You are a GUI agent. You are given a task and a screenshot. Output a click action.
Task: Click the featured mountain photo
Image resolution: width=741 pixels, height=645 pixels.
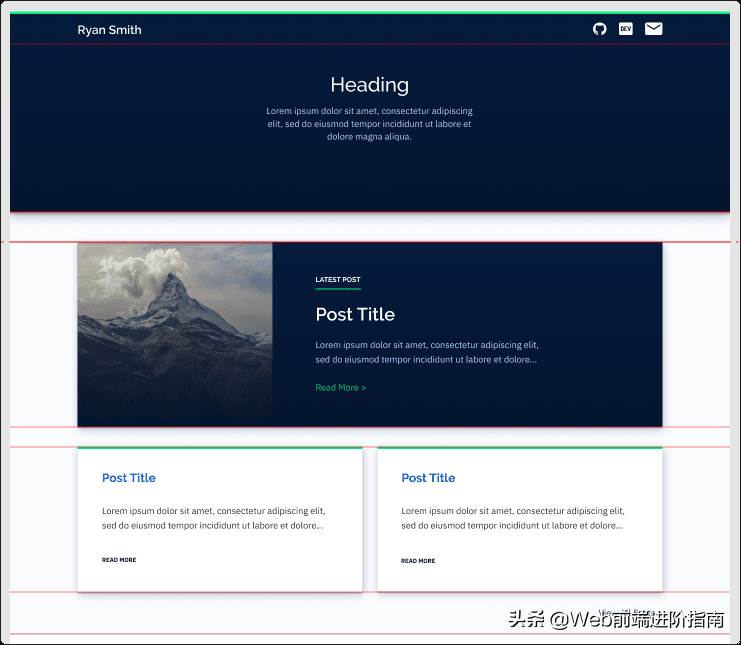click(175, 335)
